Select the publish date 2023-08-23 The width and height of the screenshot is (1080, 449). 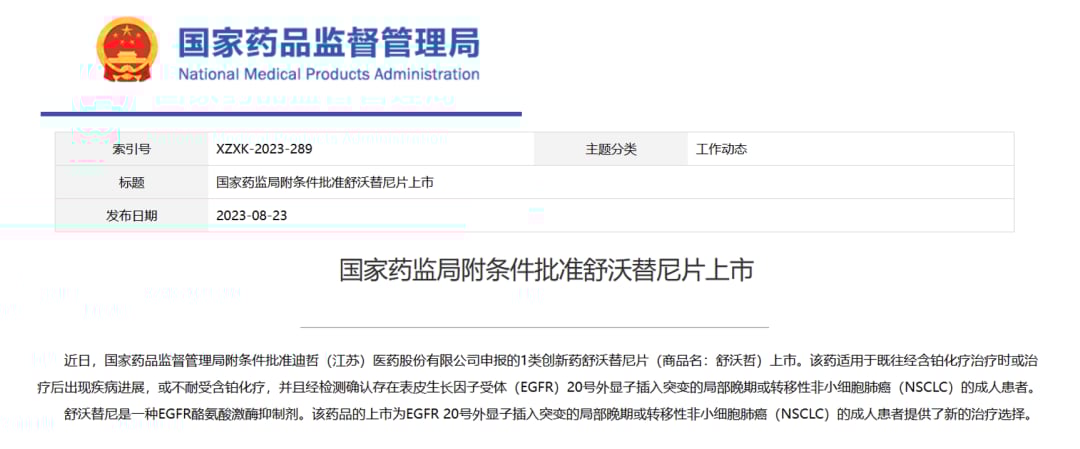[251, 216]
